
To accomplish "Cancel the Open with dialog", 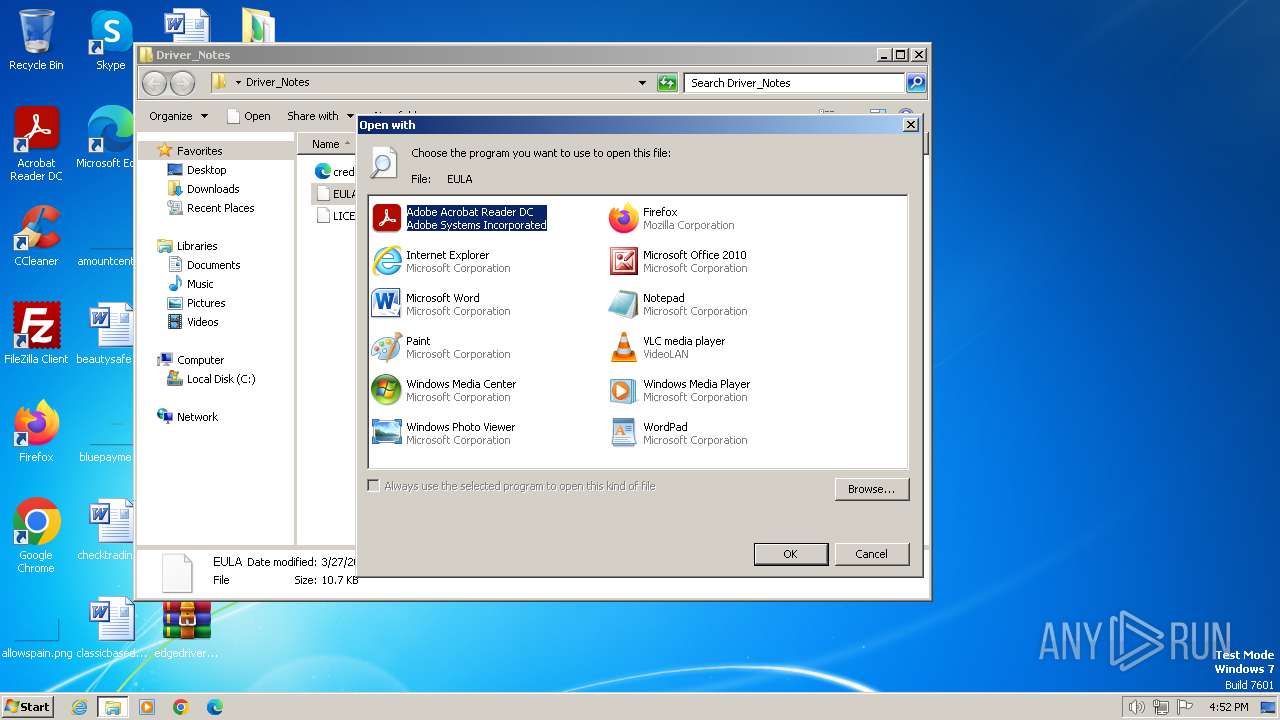I will pyautogui.click(x=871, y=554).
